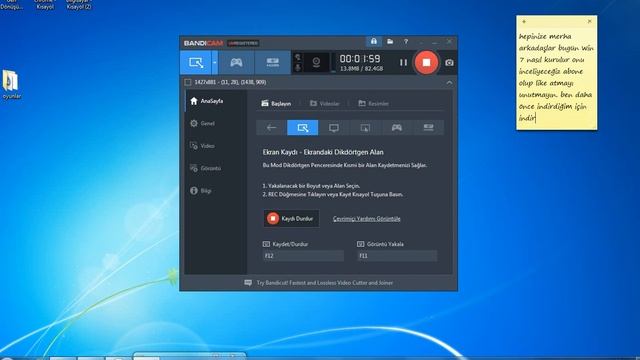The width and height of the screenshot is (640, 360).
Task: Open the Bilgi section in the sidebar
Action: [x=216, y=191]
